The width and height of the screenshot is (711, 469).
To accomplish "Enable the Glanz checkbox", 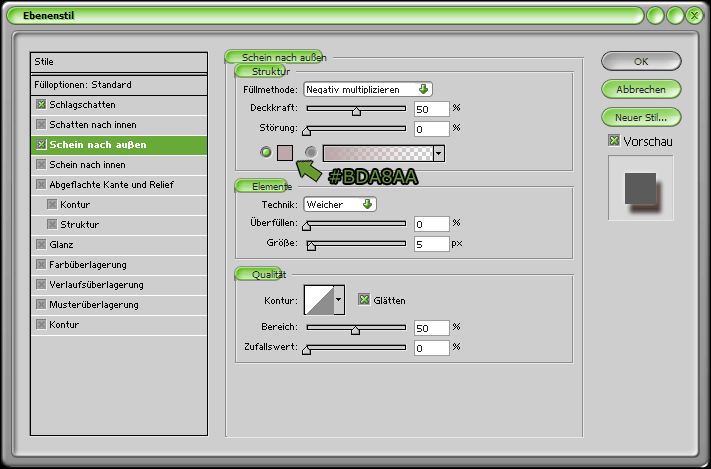I will tap(41, 244).
